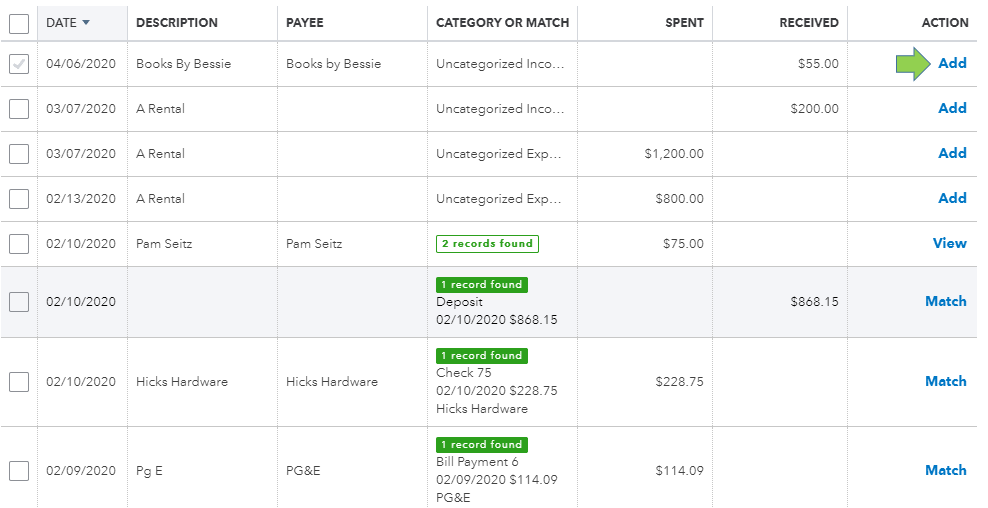Viewport: 988px width, 508px height.
Task: Select the Pg E transaction checkbox
Action: tap(19, 470)
